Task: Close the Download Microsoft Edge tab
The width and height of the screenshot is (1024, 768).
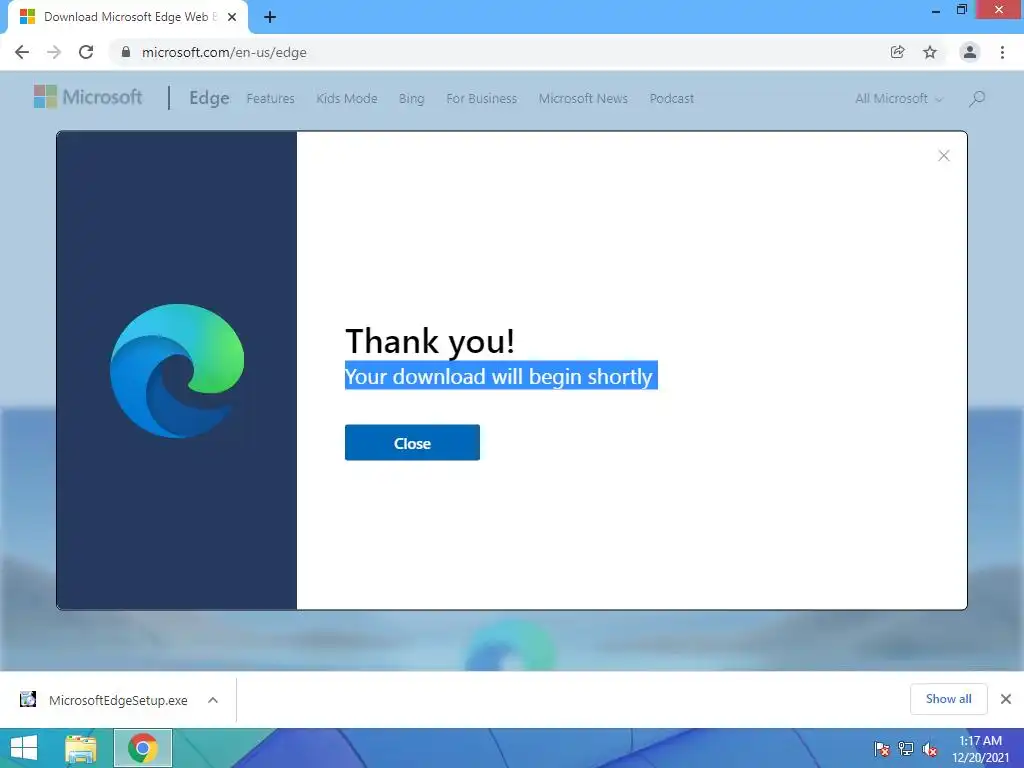Action: click(232, 17)
